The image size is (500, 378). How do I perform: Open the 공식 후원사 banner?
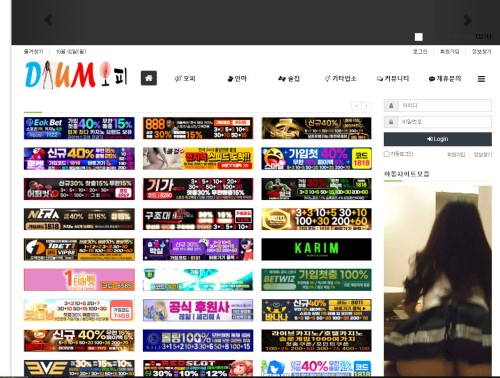pyautogui.click(x=198, y=310)
